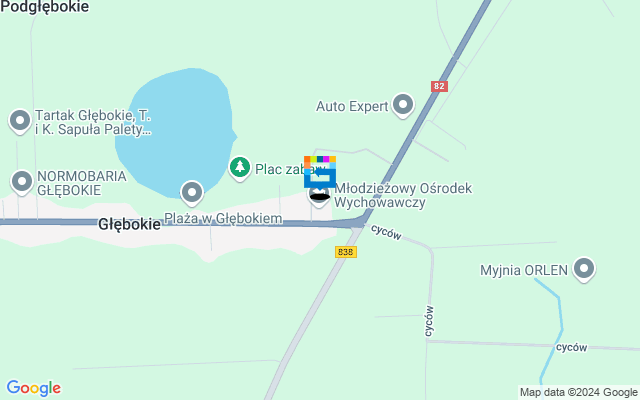Click the yellow 838 road shield
This screenshot has height=400, width=640.
(x=346, y=252)
